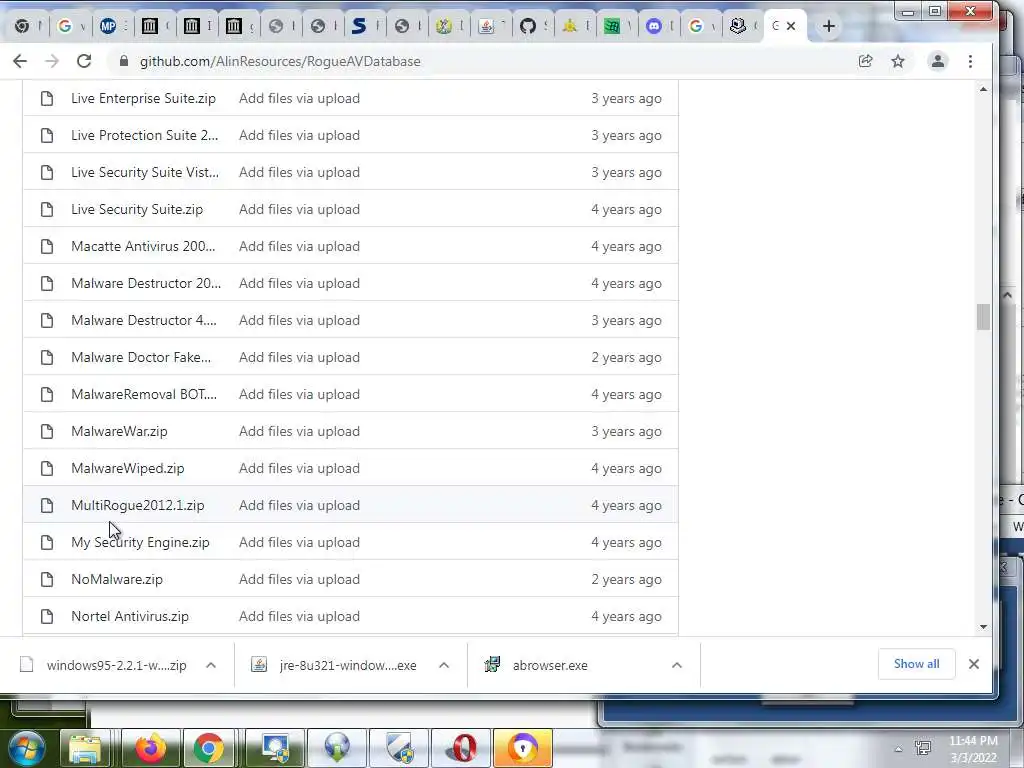
Task: Switch to the green Windows-logo favicon tab
Action: [611, 26]
